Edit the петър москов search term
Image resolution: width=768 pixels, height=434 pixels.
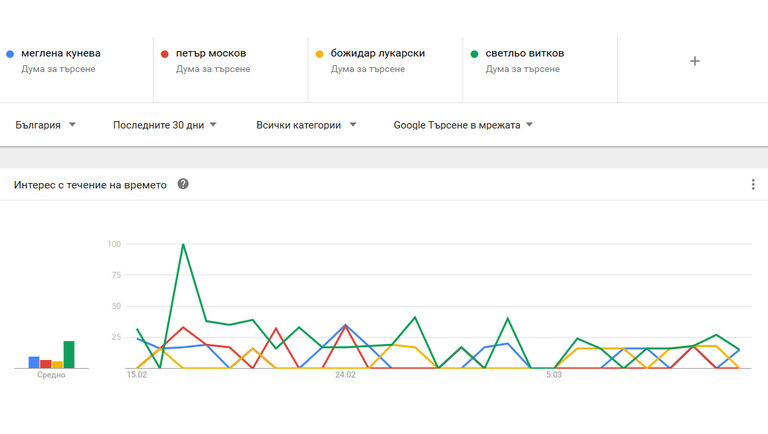pyautogui.click(x=211, y=54)
